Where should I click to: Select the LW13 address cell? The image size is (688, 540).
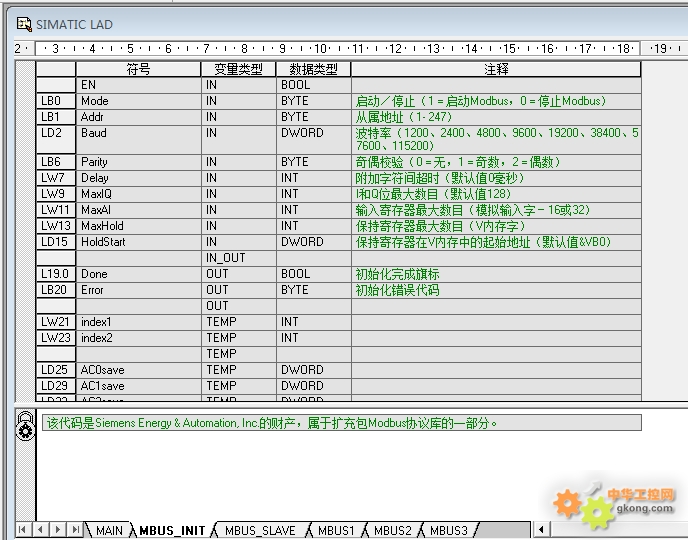click(56, 226)
